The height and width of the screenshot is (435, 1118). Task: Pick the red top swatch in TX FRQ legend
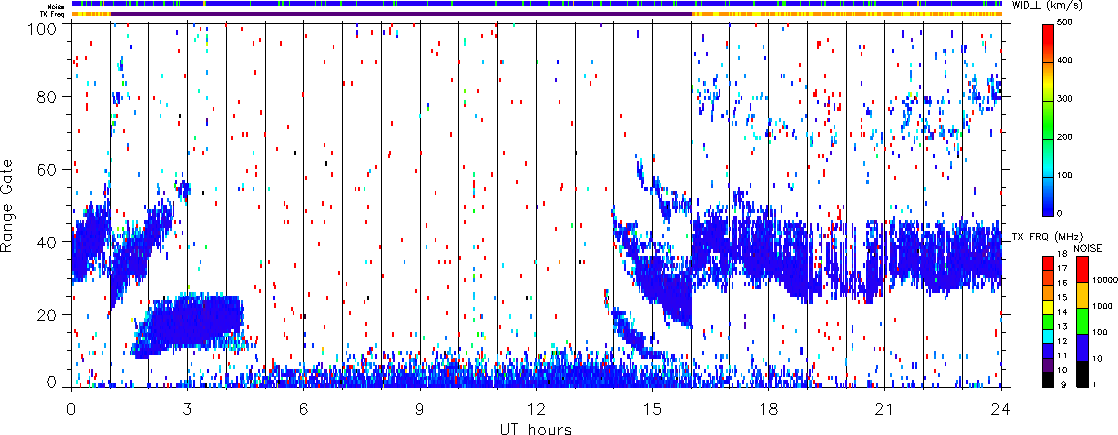pyautogui.click(x=1047, y=263)
